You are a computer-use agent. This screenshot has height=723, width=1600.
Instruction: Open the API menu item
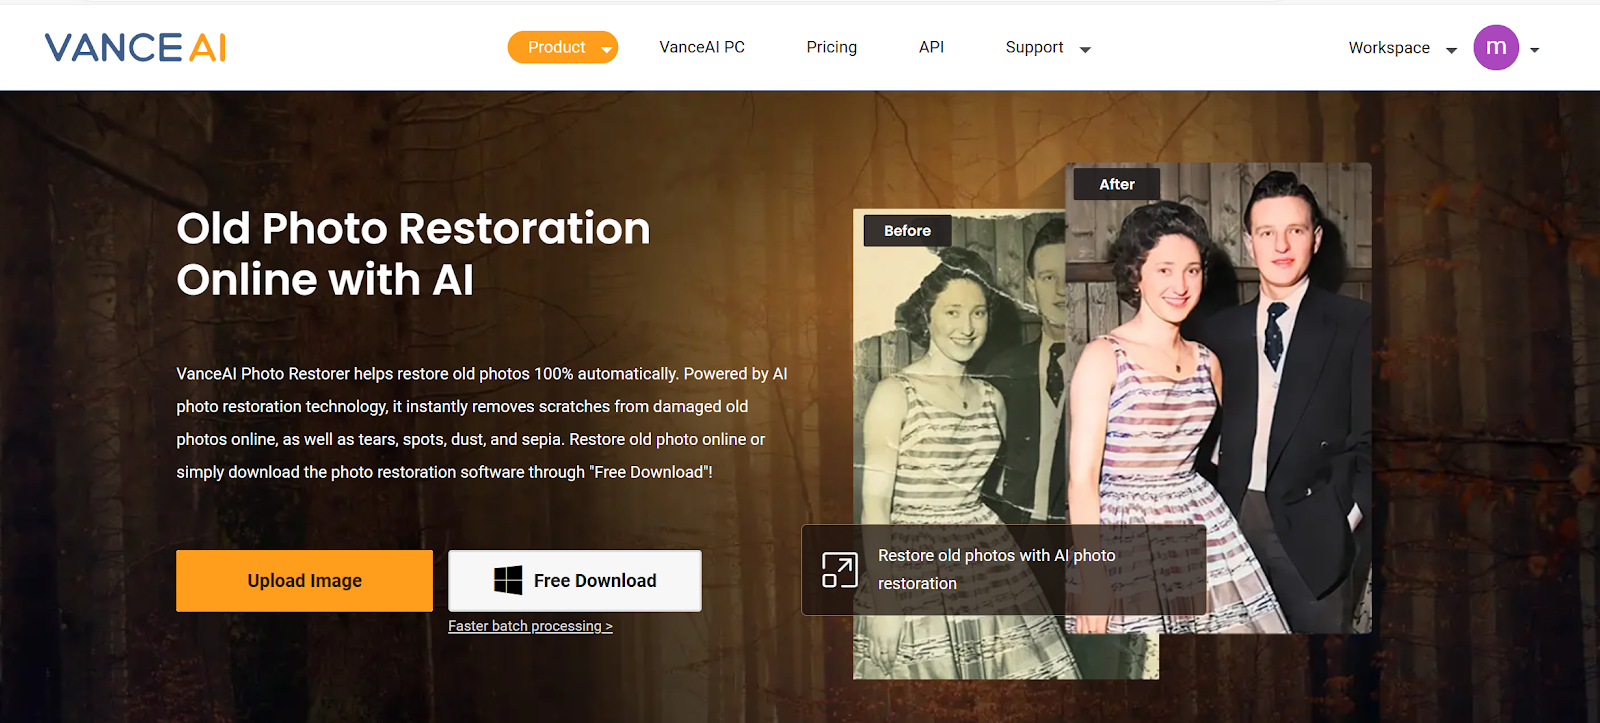(931, 47)
